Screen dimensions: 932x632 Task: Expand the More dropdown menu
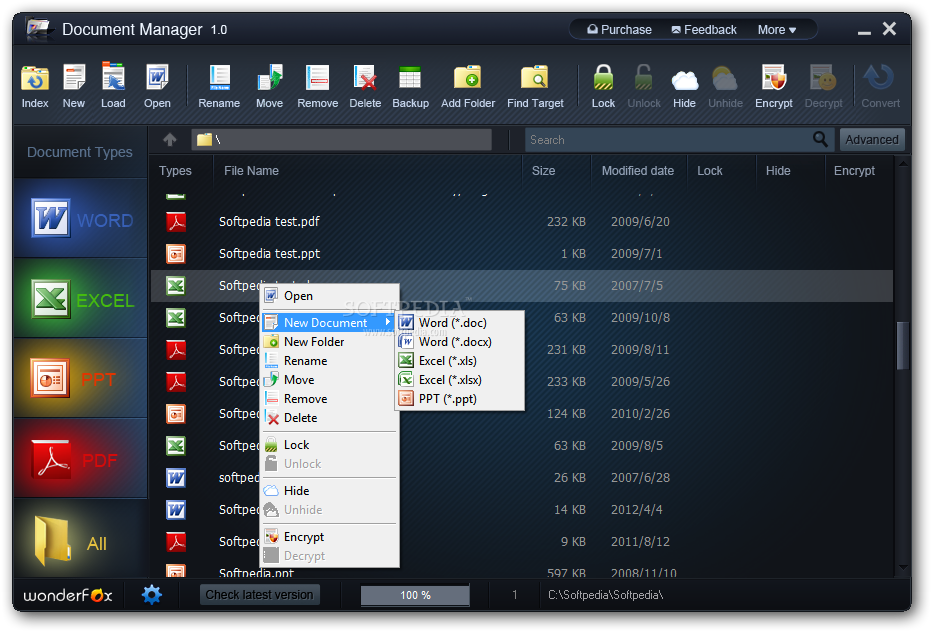click(777, 30)
